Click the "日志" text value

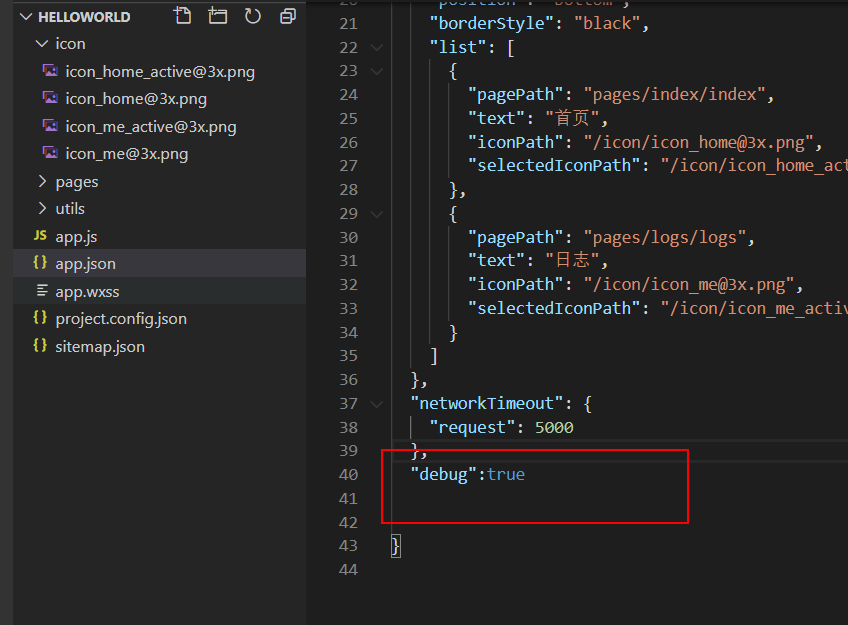click(572, 261)
